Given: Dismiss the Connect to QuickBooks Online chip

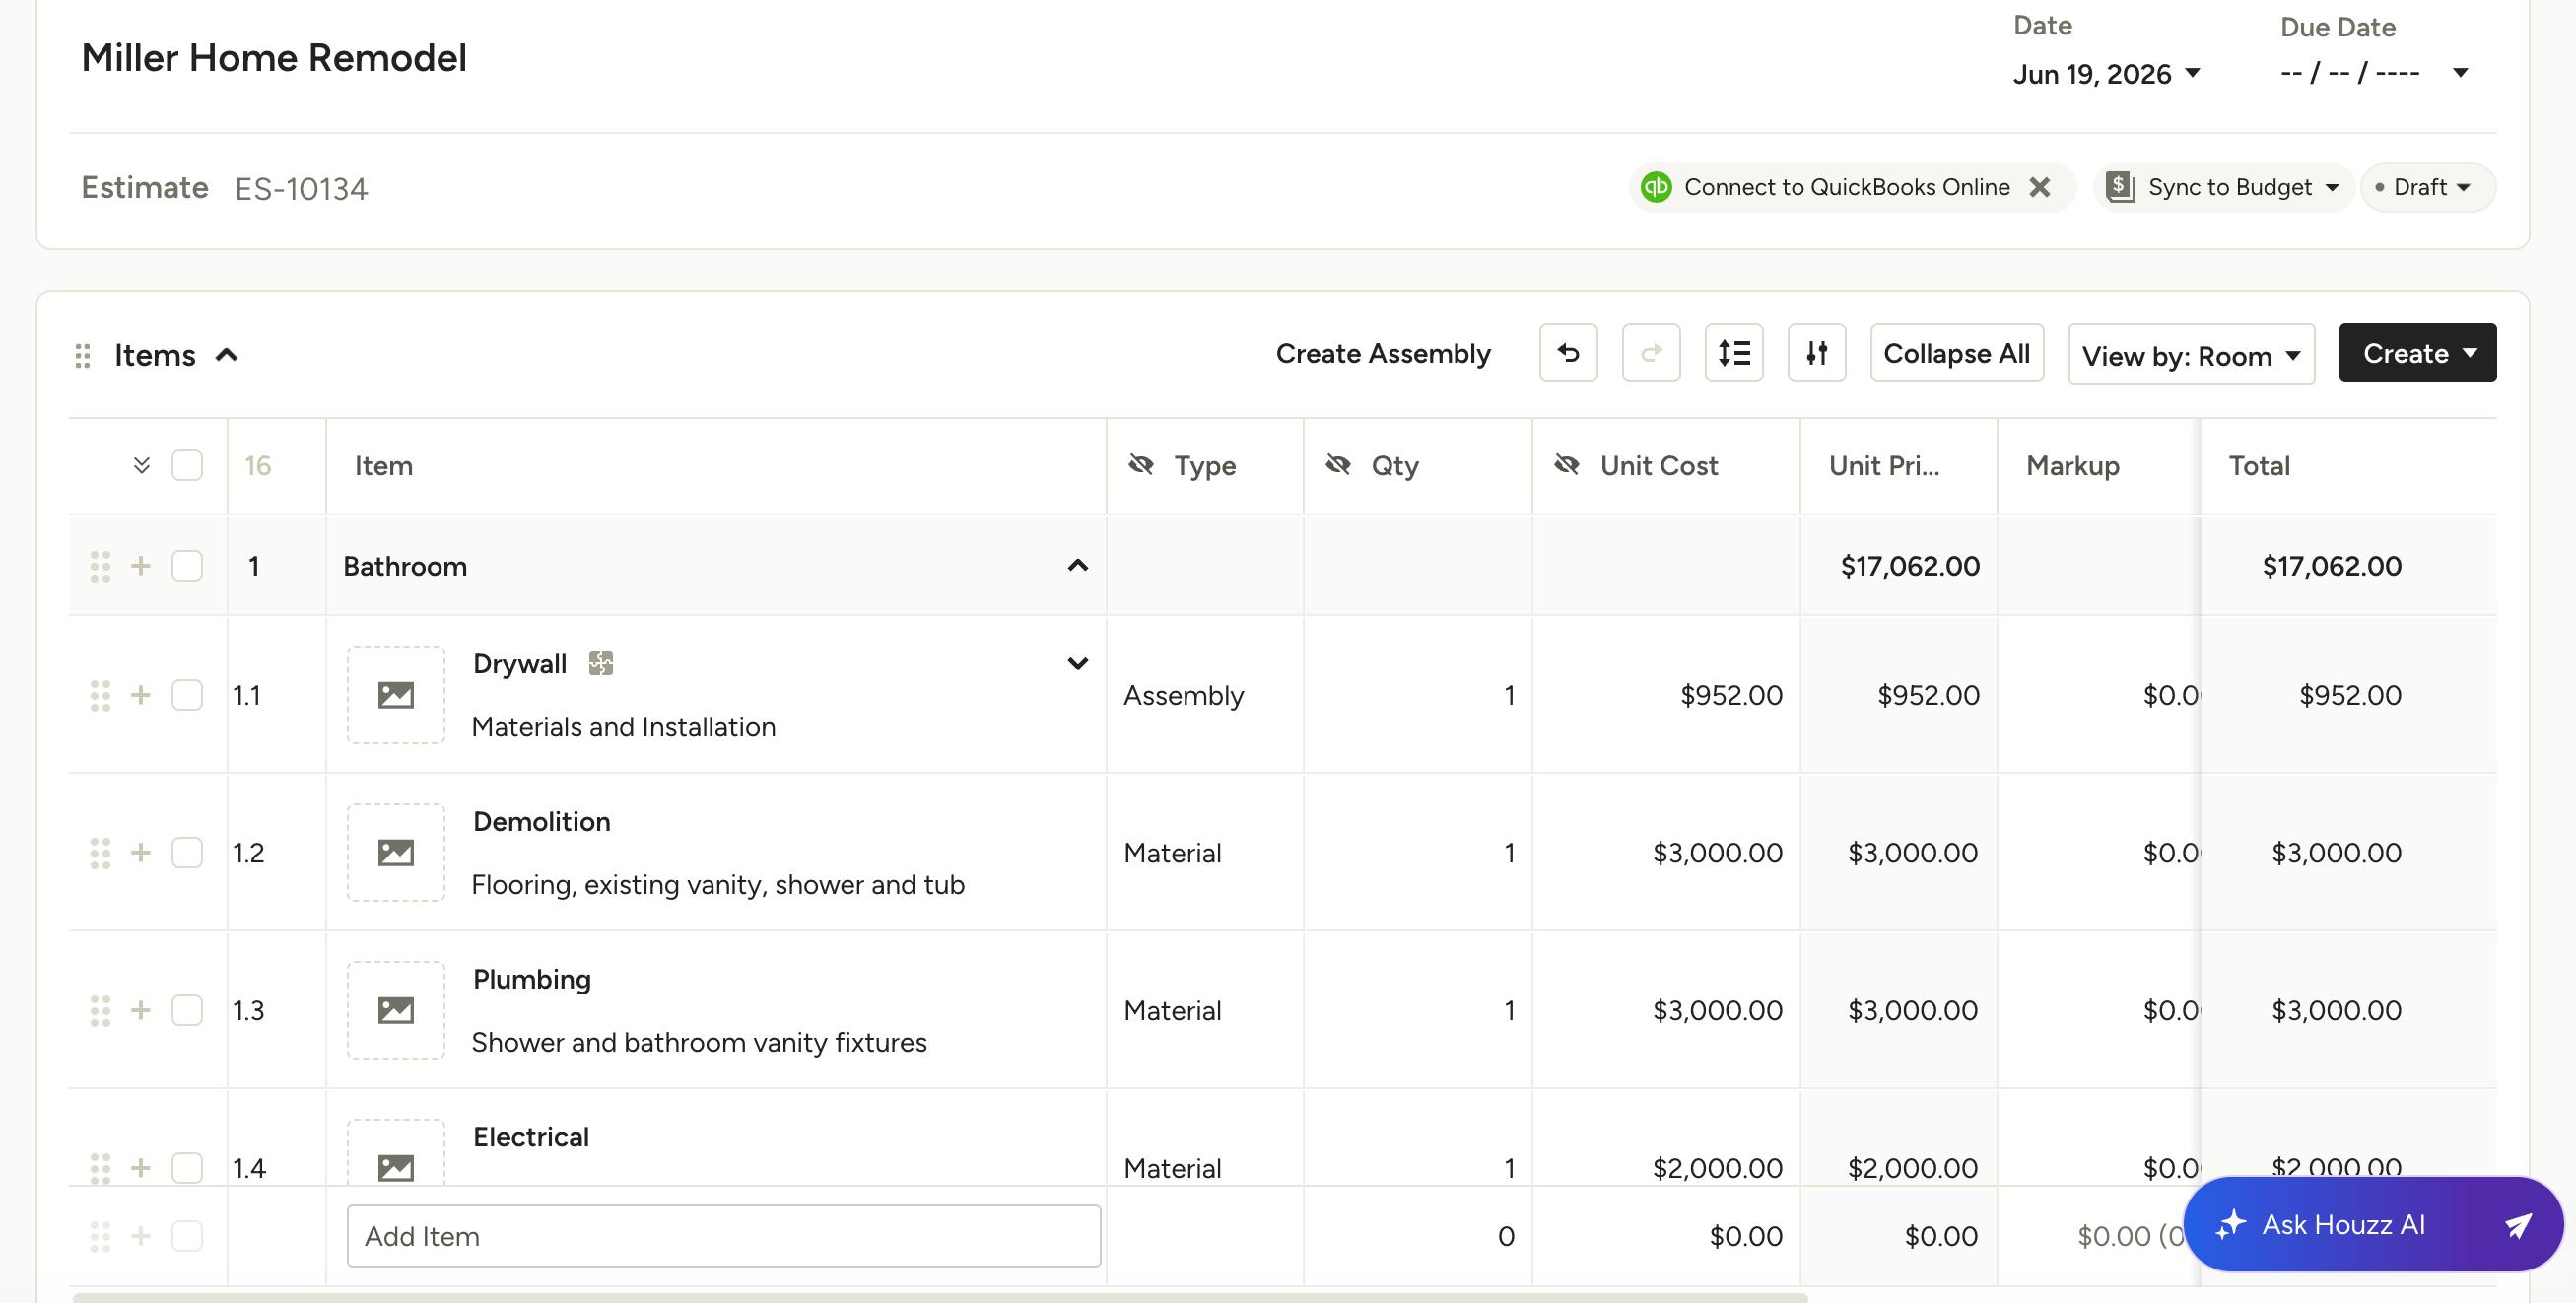Looking at the screenshot, I should coord(2040,187).
